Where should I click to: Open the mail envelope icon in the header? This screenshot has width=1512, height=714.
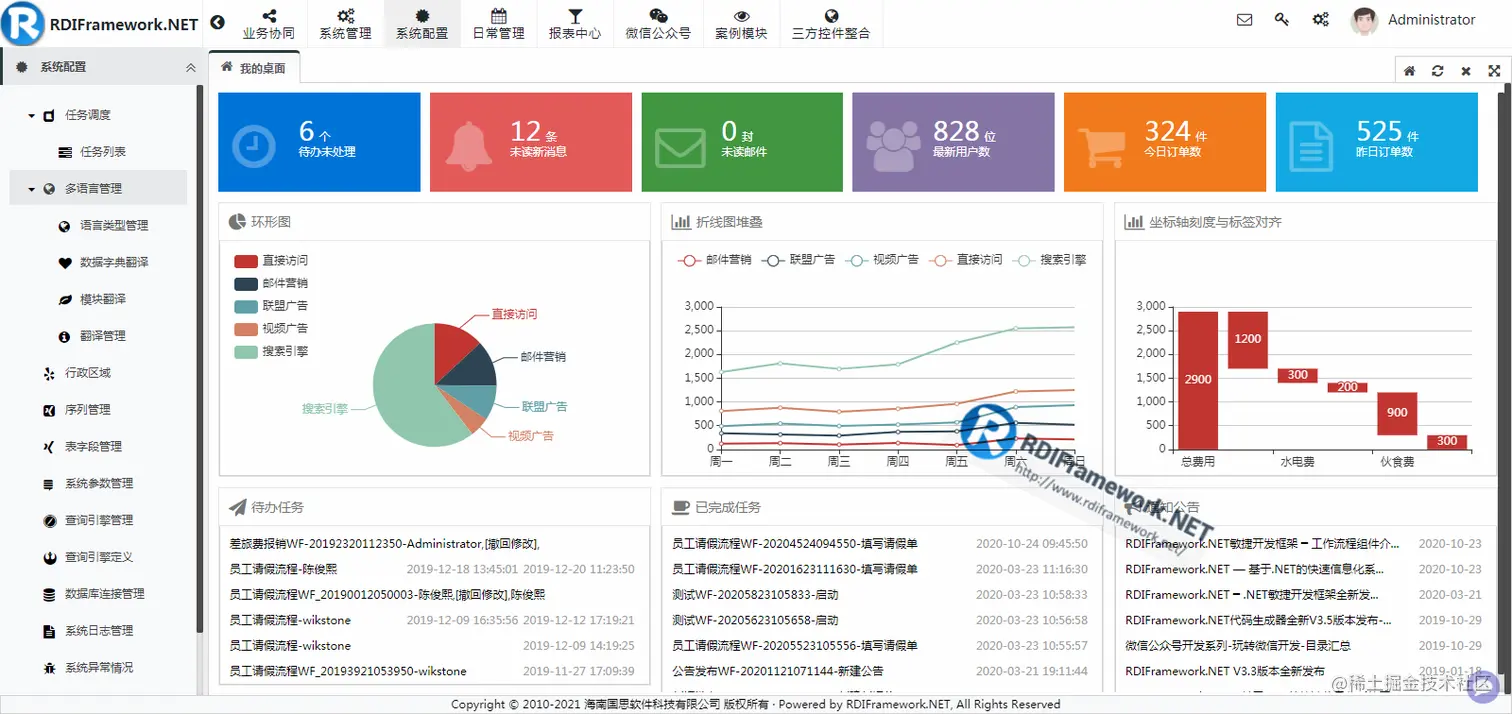coord(1245,20)
